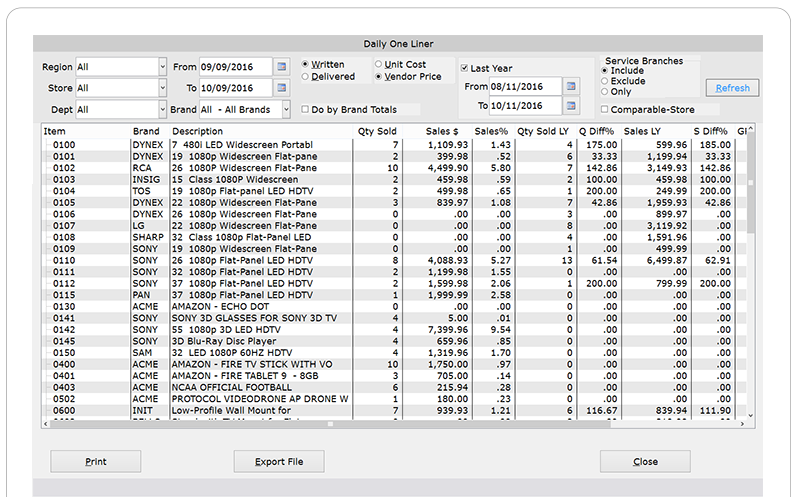Sort by the Sales% column header
The height and width of the screenshot is (497, 800).
coord(491,131)
